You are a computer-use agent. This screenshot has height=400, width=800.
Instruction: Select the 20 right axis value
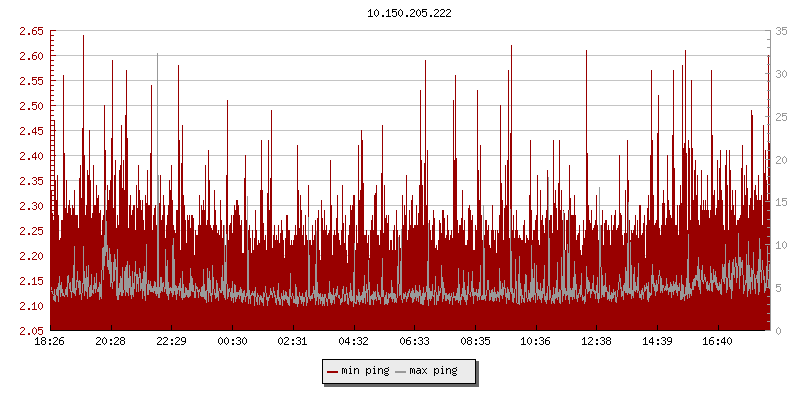pos(781,160)
